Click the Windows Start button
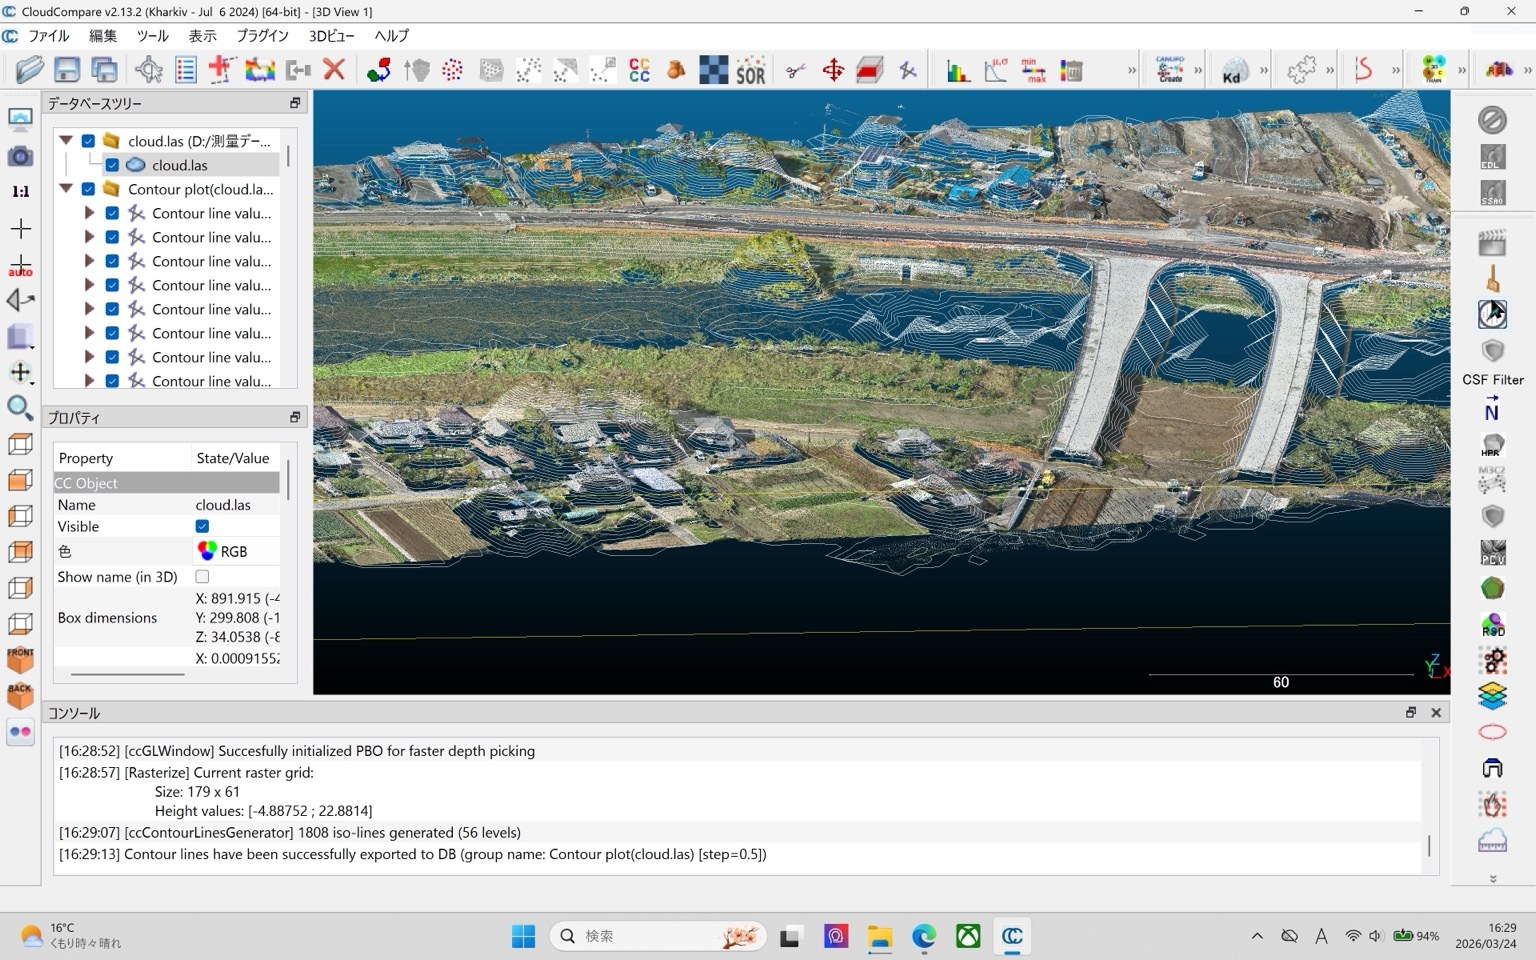Image resolution: width=1536 pixels, height=960 pixels. [523, 936]
